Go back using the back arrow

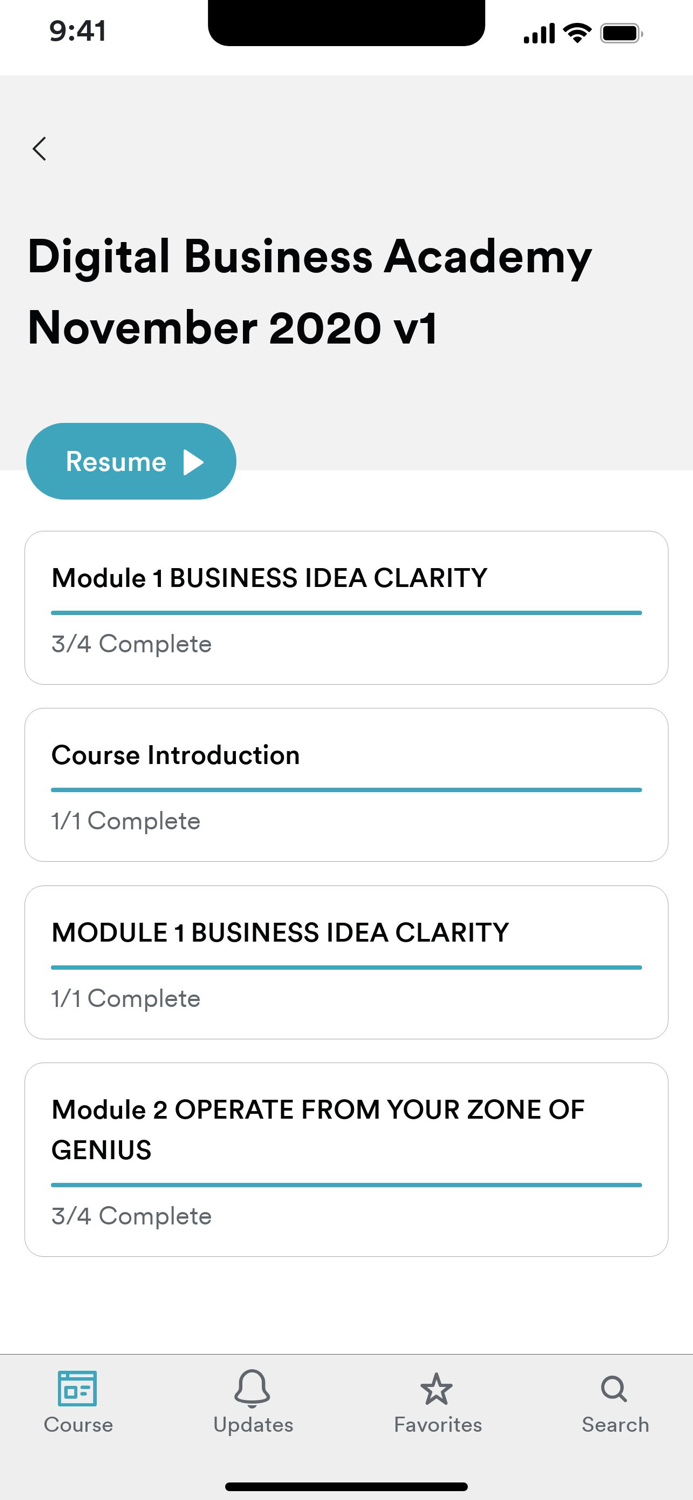(x=39, y=148)
